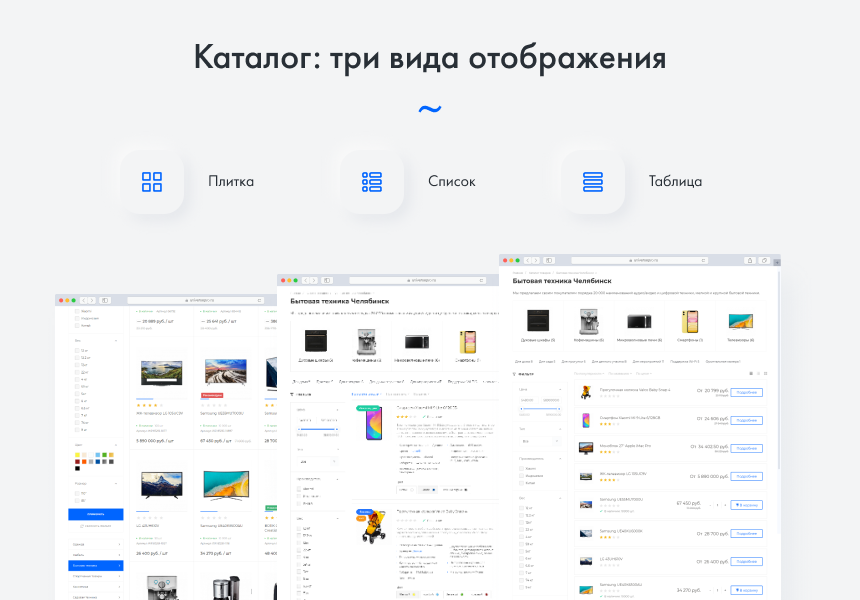Select the Список list view icon

point(371,182)
